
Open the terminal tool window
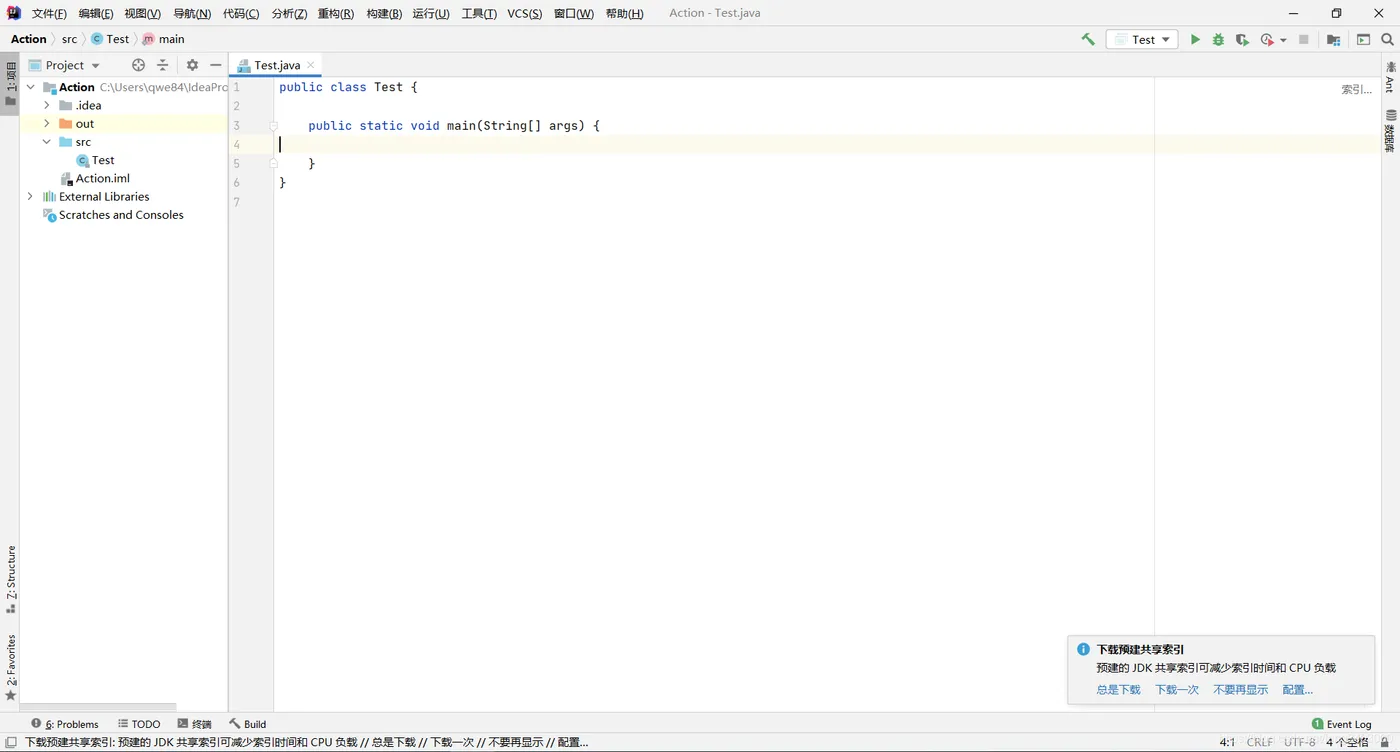coord(195,724)
